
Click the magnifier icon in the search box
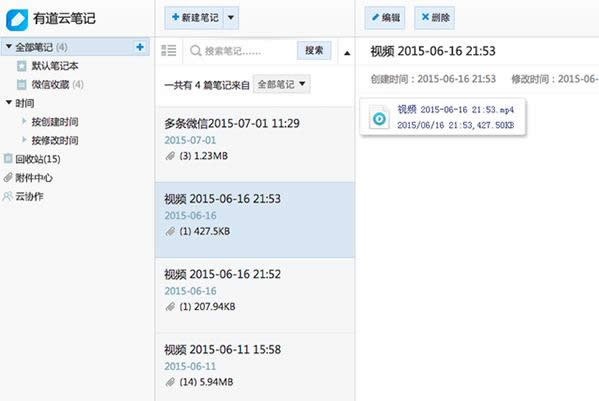tap(195, 50)
